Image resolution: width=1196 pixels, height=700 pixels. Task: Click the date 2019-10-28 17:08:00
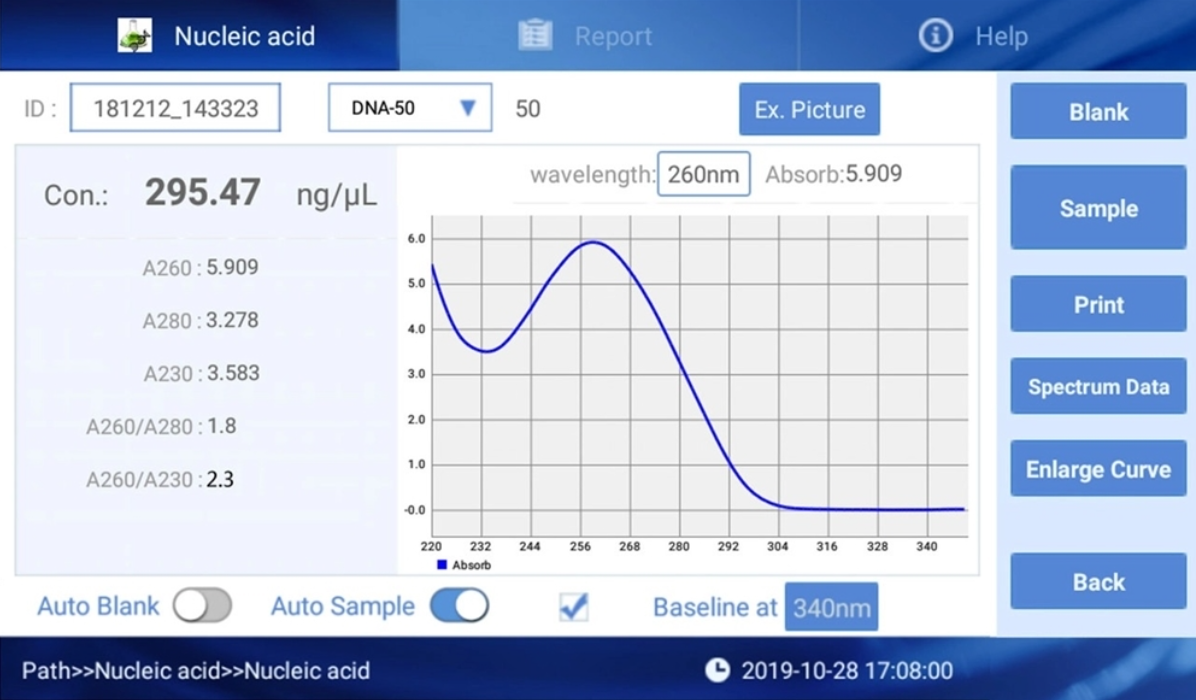tap(847, 670)
